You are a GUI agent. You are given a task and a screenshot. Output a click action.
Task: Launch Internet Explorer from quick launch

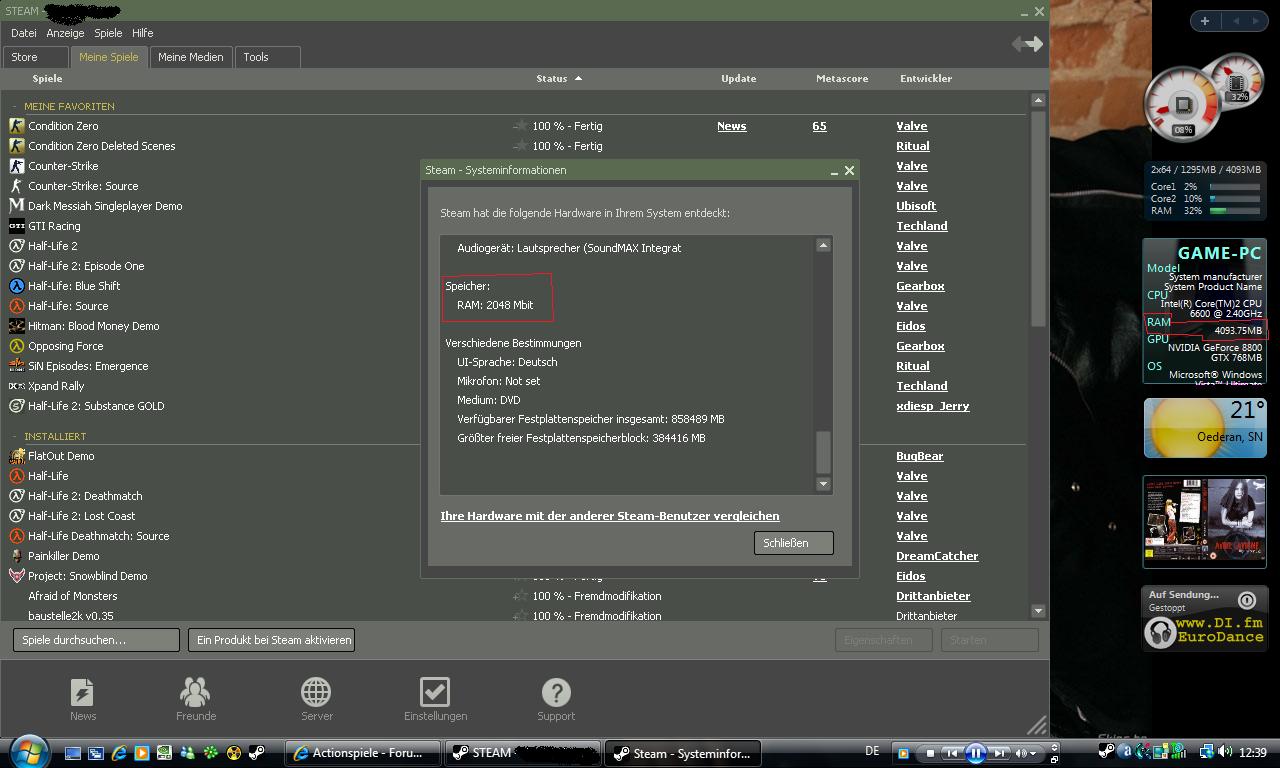pyautogui.click(x=119, y=753)
